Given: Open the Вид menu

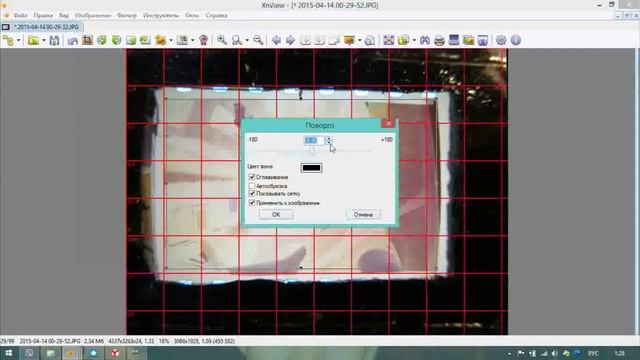Looking at the screenshot, I should coord(64,16).
